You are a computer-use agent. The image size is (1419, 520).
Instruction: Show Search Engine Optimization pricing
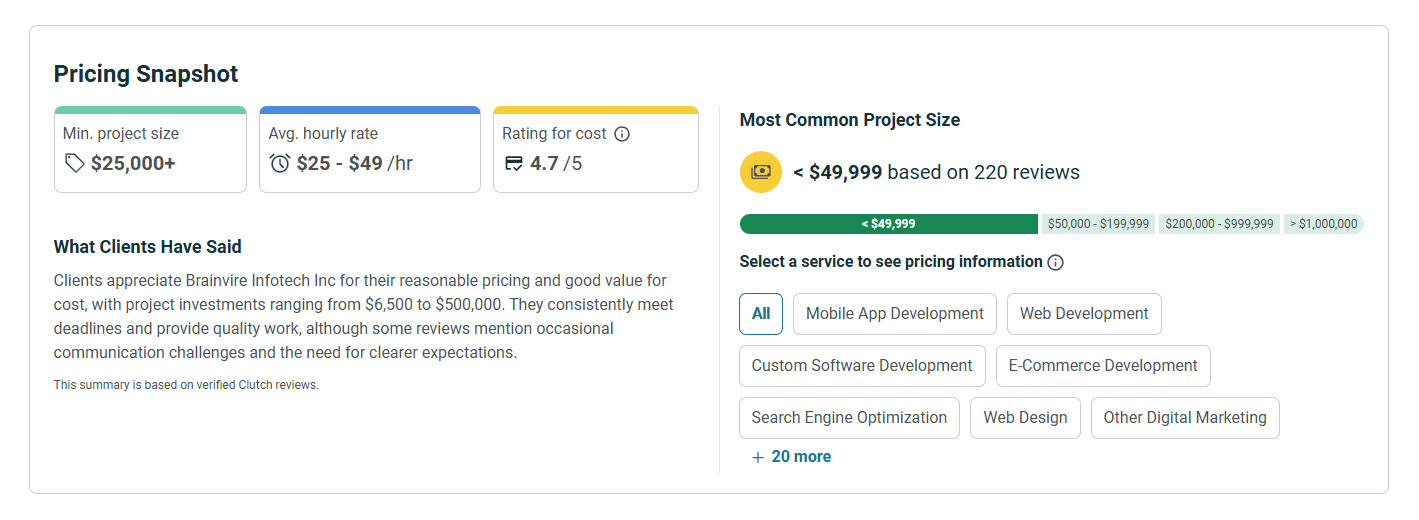[x=849, y=418]
